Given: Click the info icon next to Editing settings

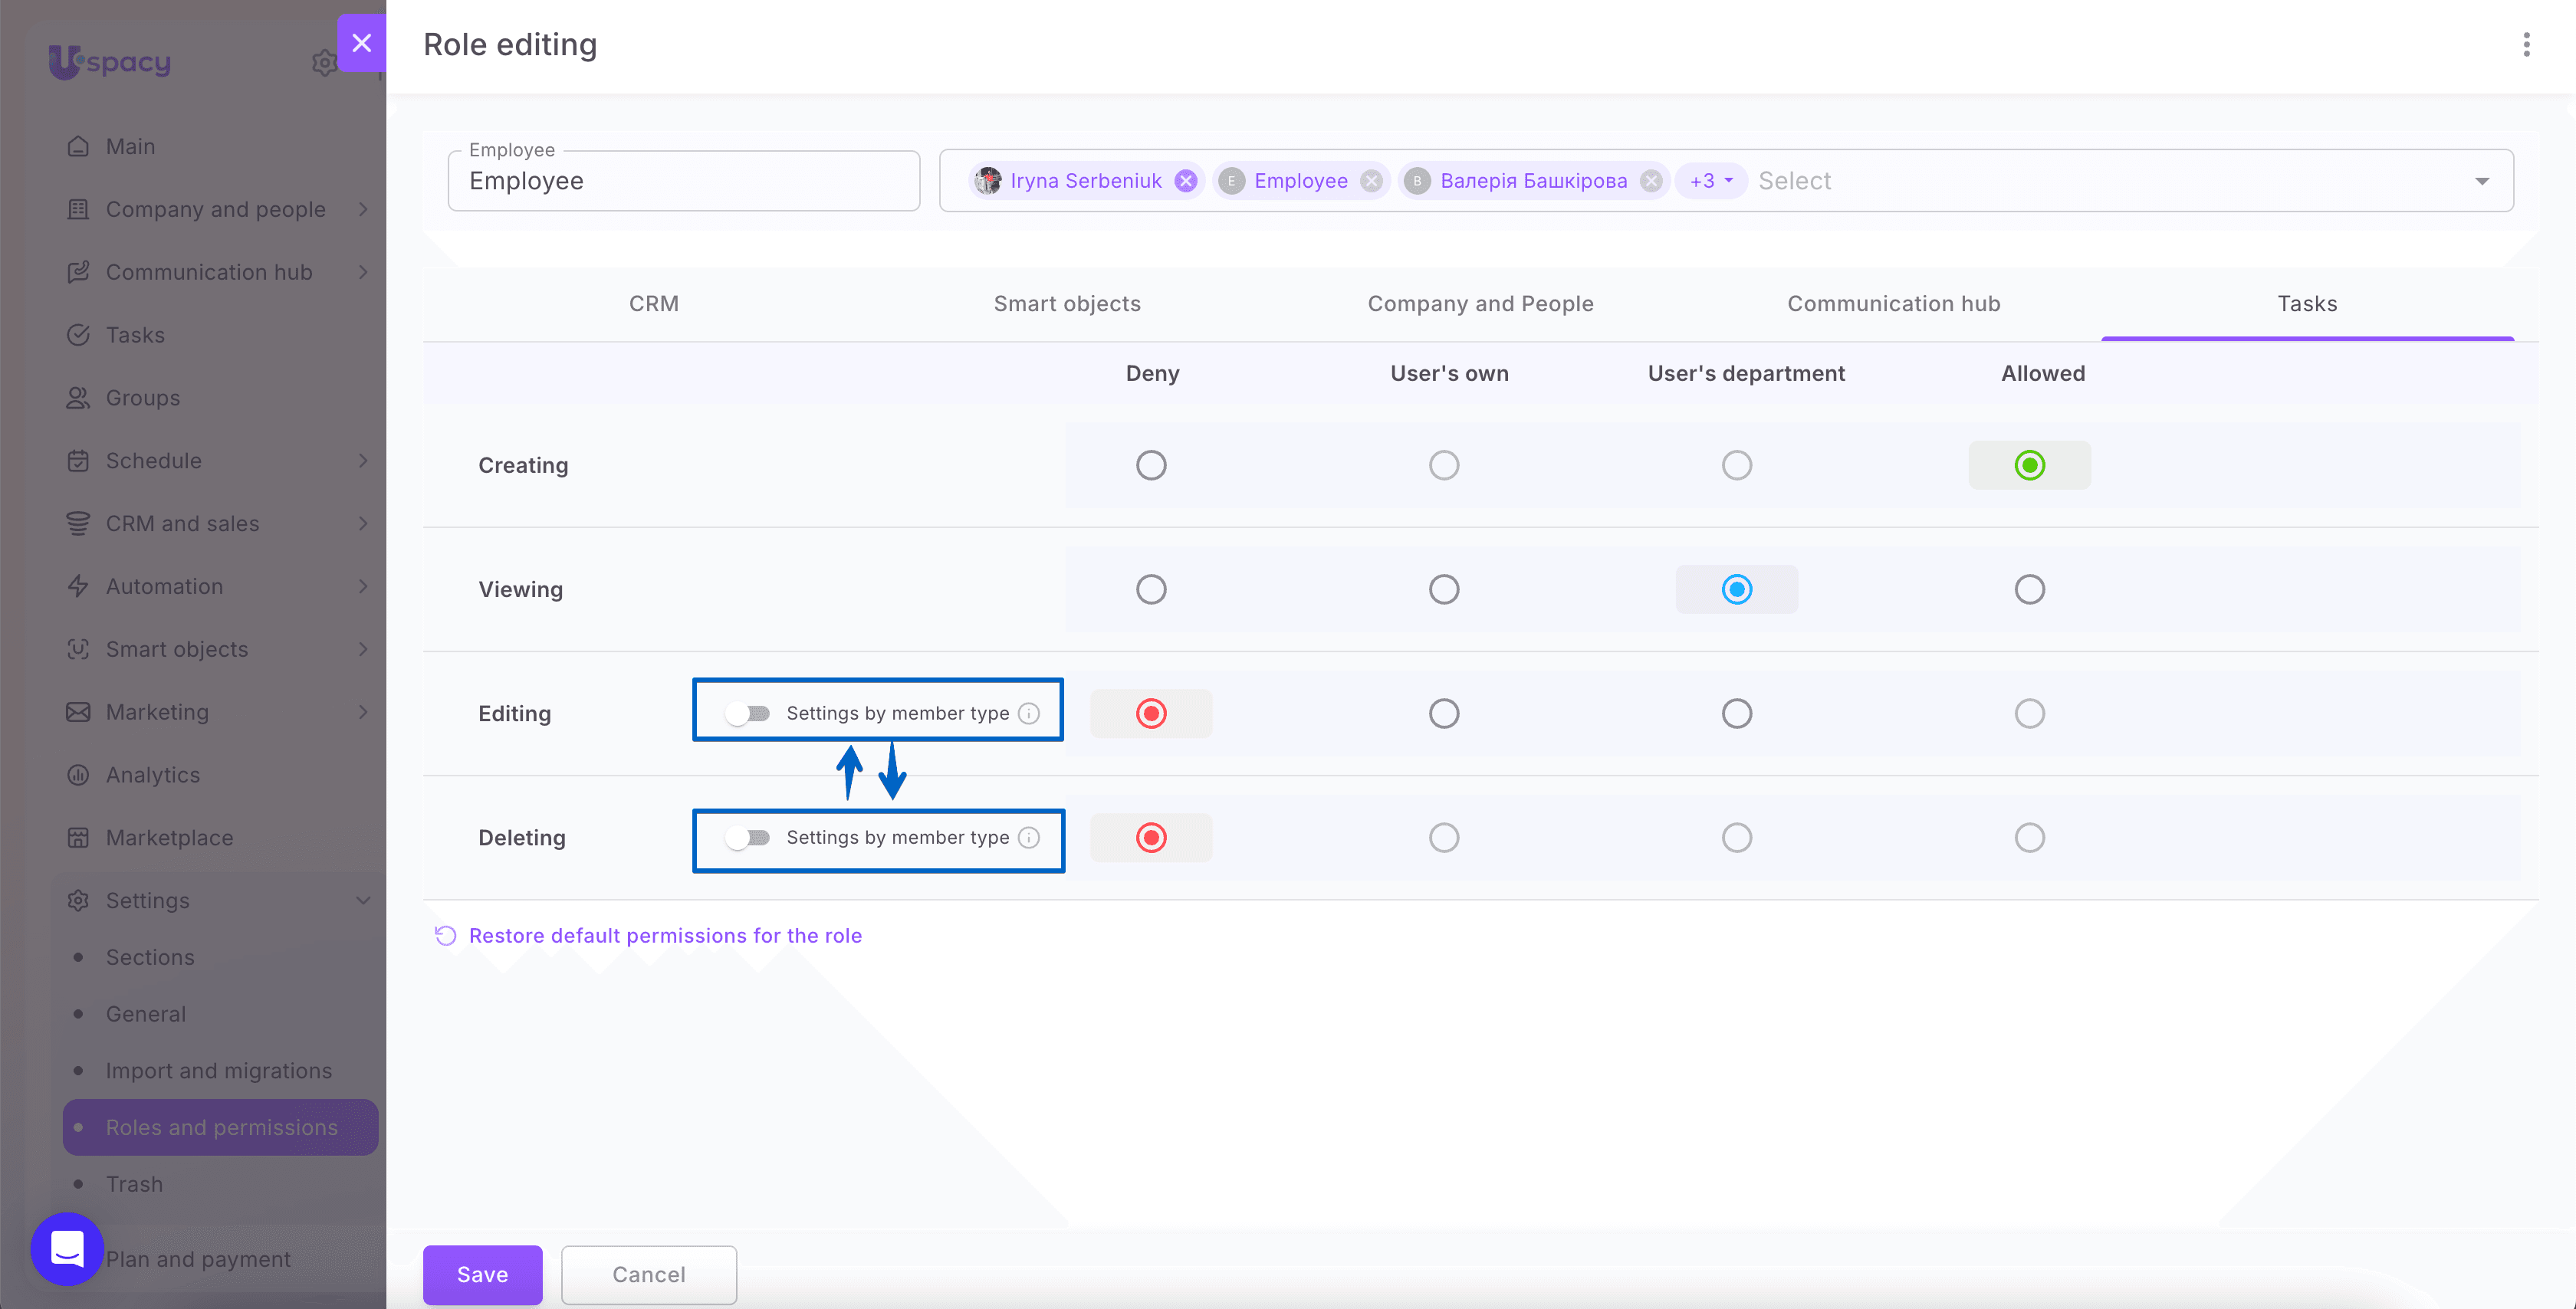Looking at the screenshot, I should tap(1029, 713).
